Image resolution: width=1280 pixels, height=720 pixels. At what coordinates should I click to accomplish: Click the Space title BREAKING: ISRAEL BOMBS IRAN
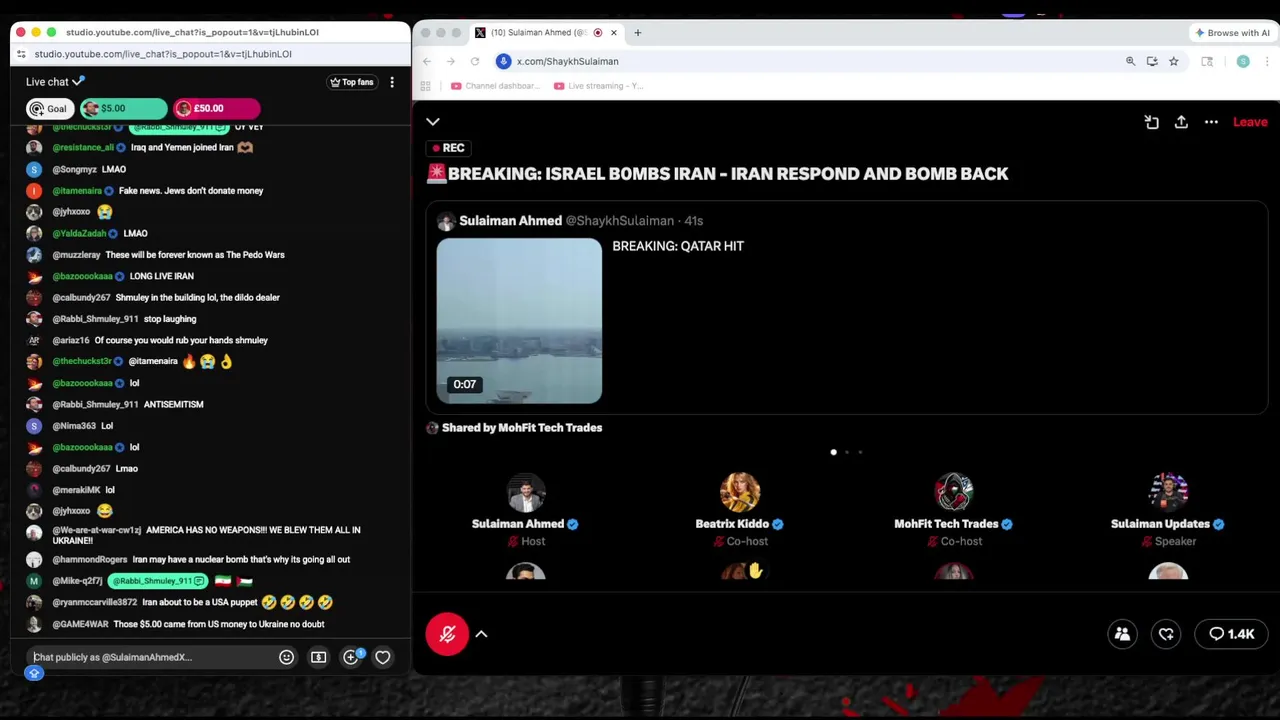tap(718, 174)
